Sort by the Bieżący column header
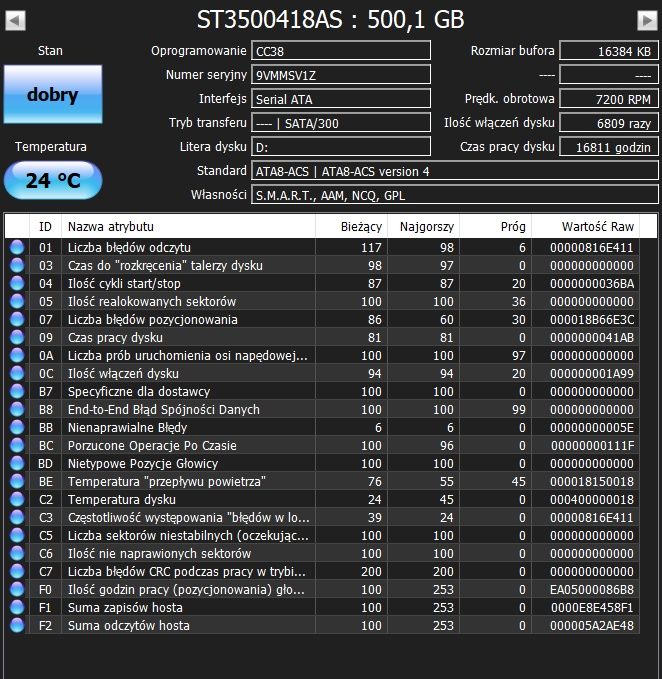 click(351, 226)
